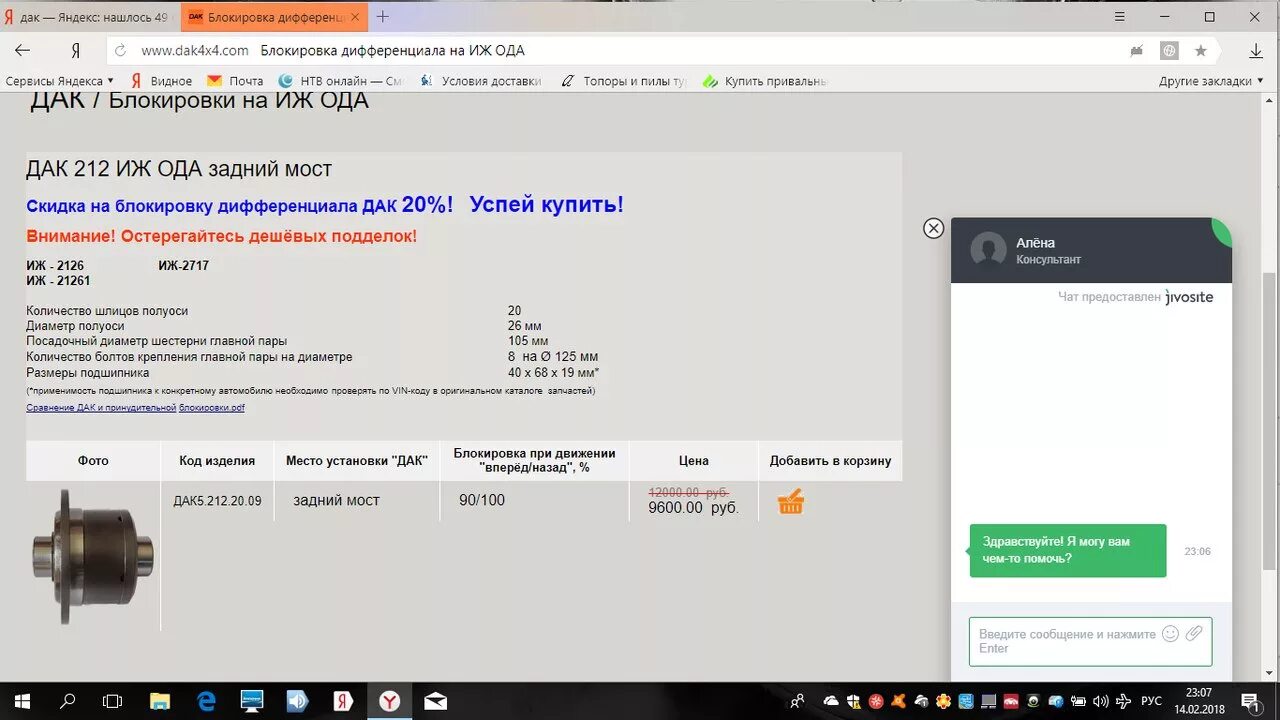1280x720 pixels.
Task: Open the Топоры и пилы bookmark
Action: pos(625,81)
